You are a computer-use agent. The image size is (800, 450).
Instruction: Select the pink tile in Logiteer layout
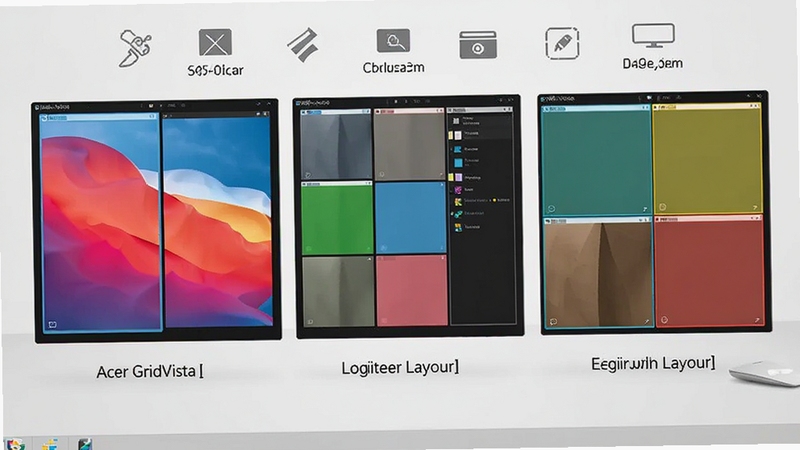[x=412, y=290]
